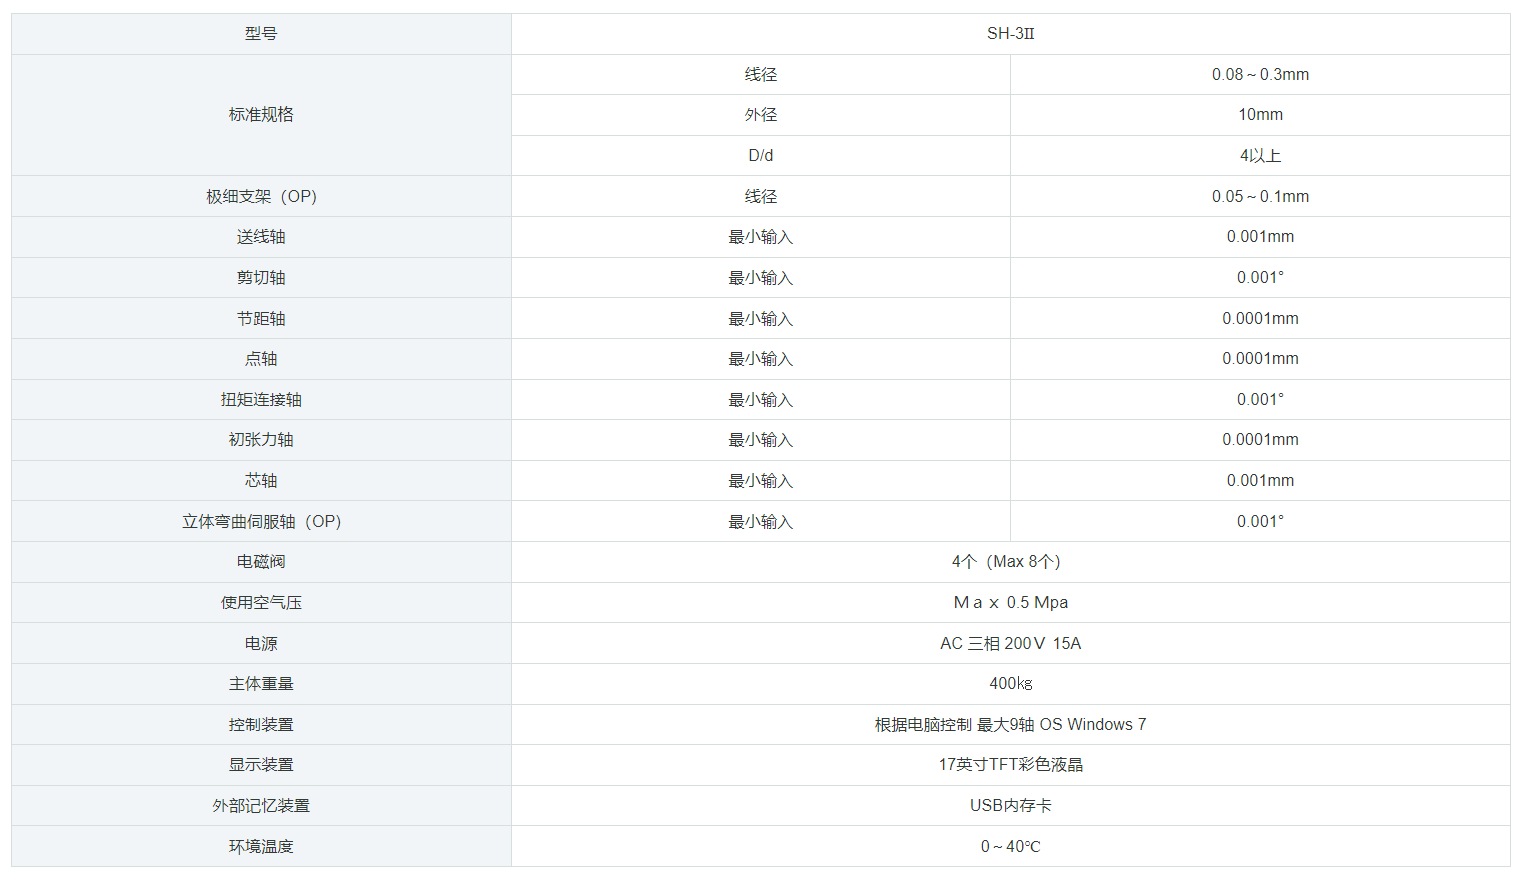Click 线径 in the 极细支架 row
Viewport: 1521px width, 877px height.
(x=761, y=197)
